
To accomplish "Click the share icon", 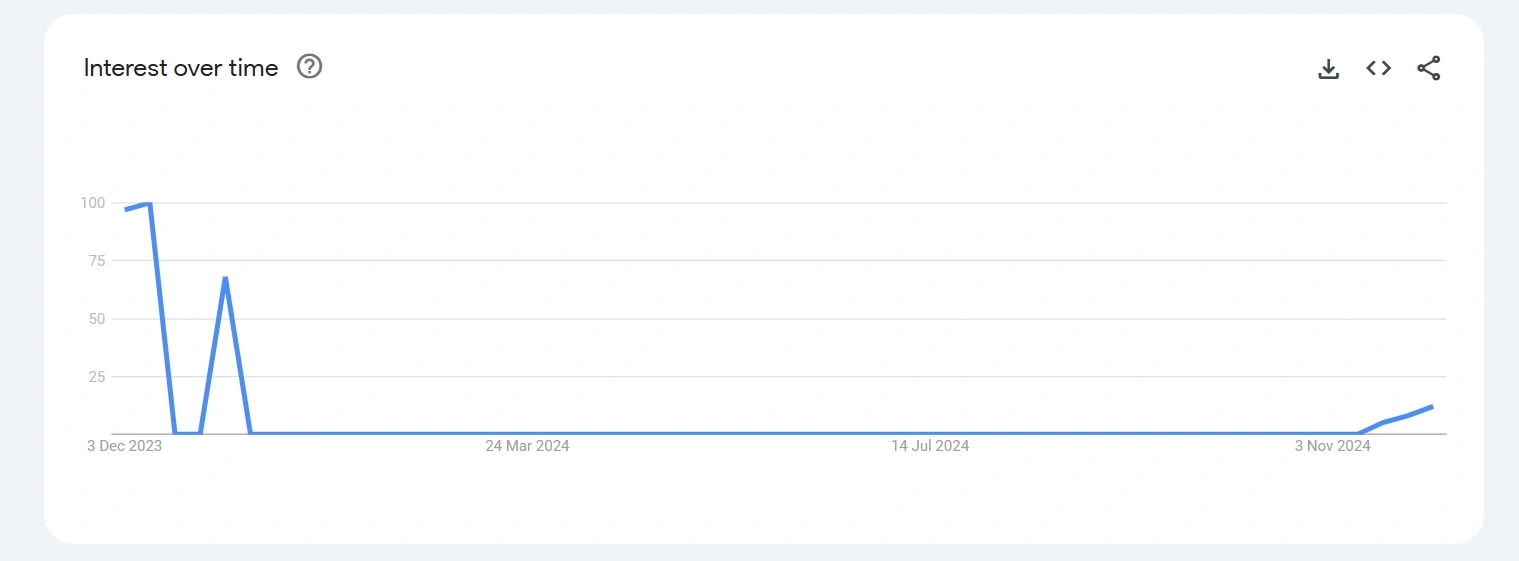I will [1429, 68].
